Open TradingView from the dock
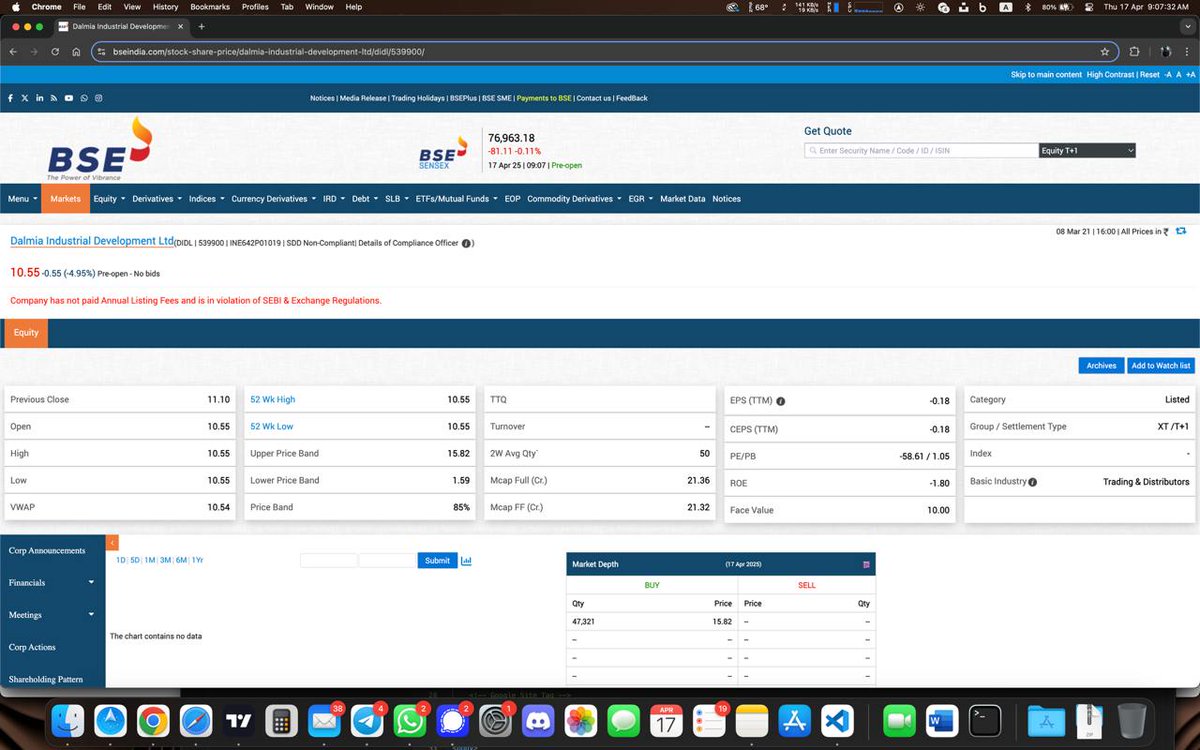The width and height of the screenshot is (1200, 750). (238, 720)
